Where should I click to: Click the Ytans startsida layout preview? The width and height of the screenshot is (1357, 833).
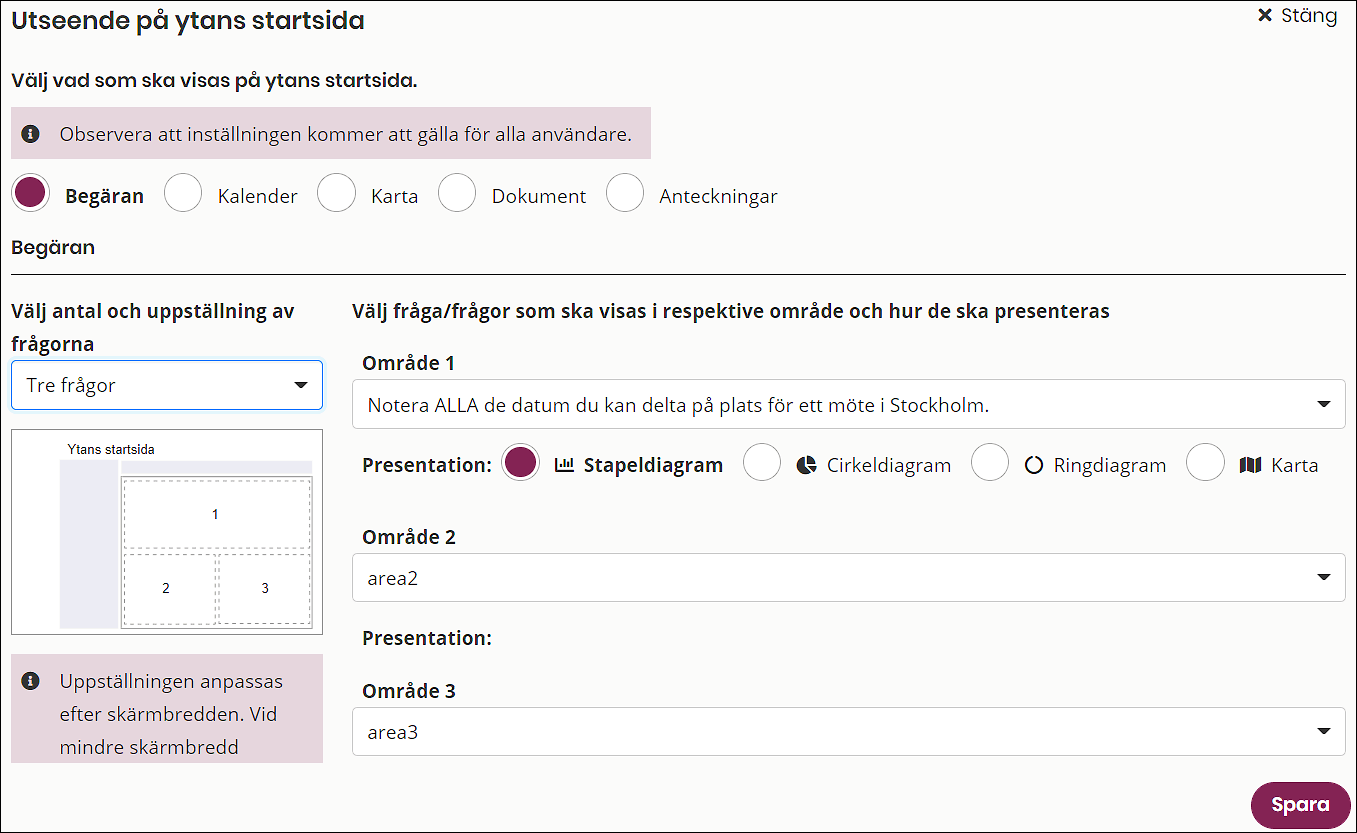[166, 531]
